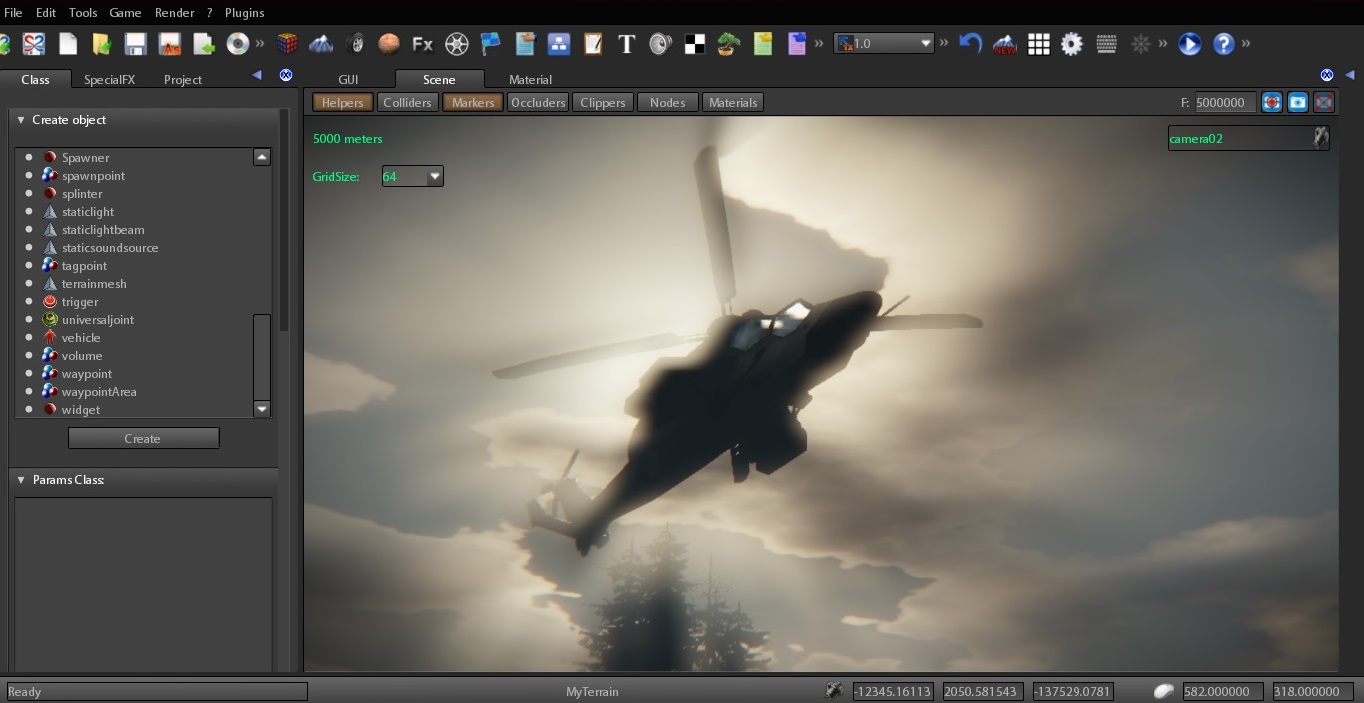
Task: Click the Create button
Action: [x=143, y=438]
